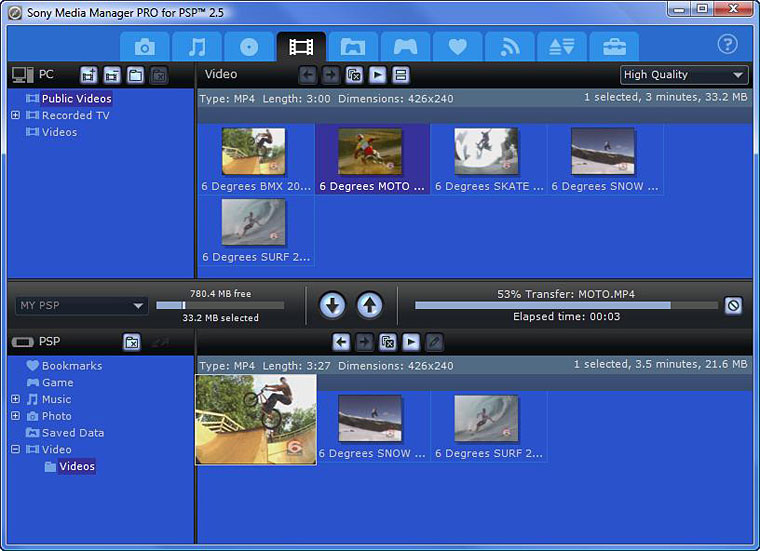The height and width of the screenshot is (551, 760).
Task: Click the second filmstrip icon in PC panel
Action: (112, 75)
